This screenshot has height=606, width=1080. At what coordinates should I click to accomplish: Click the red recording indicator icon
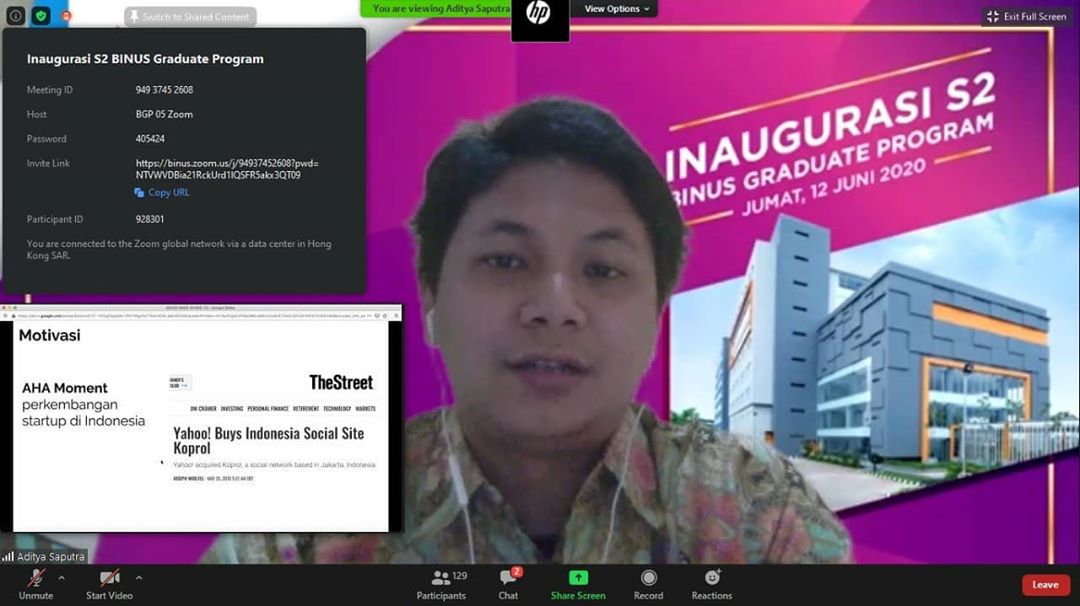(x=66, y=16)
